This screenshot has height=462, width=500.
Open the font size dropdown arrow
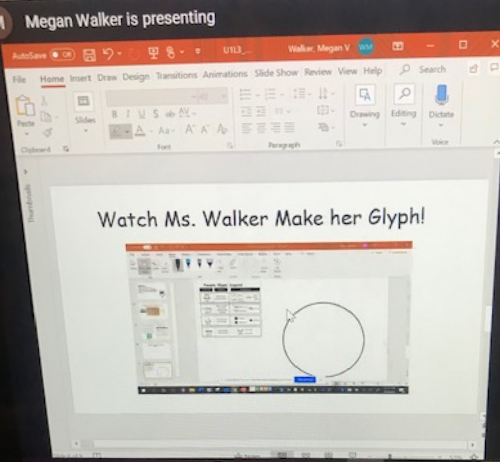point(224,96)
